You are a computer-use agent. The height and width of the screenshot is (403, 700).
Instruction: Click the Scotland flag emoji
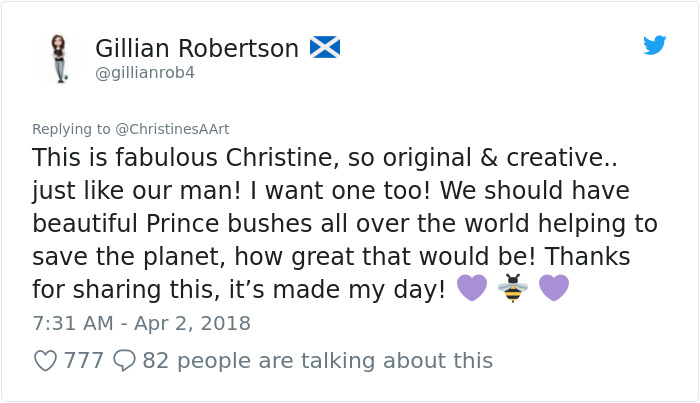coord(325,47)
